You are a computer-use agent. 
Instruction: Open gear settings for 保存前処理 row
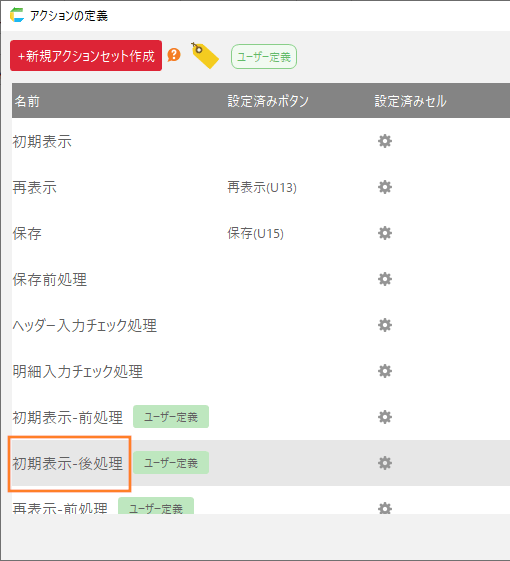(x=385, y=279)
